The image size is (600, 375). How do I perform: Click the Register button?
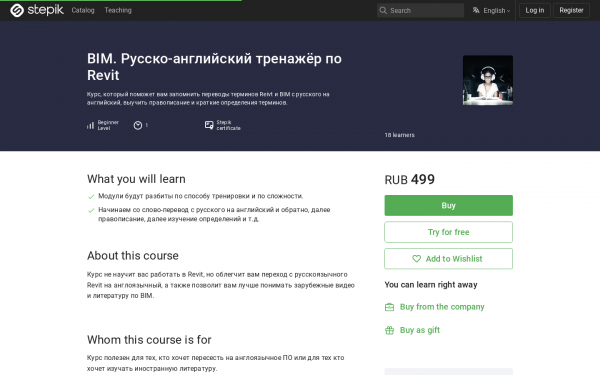tap(571, 10)
